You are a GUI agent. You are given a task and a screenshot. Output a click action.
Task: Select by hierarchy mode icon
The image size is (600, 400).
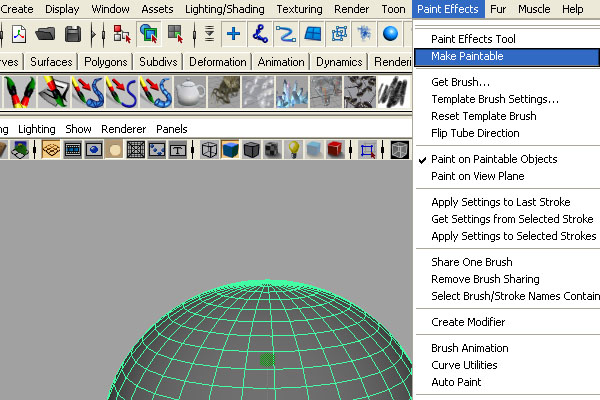click(x=122, y=34)
